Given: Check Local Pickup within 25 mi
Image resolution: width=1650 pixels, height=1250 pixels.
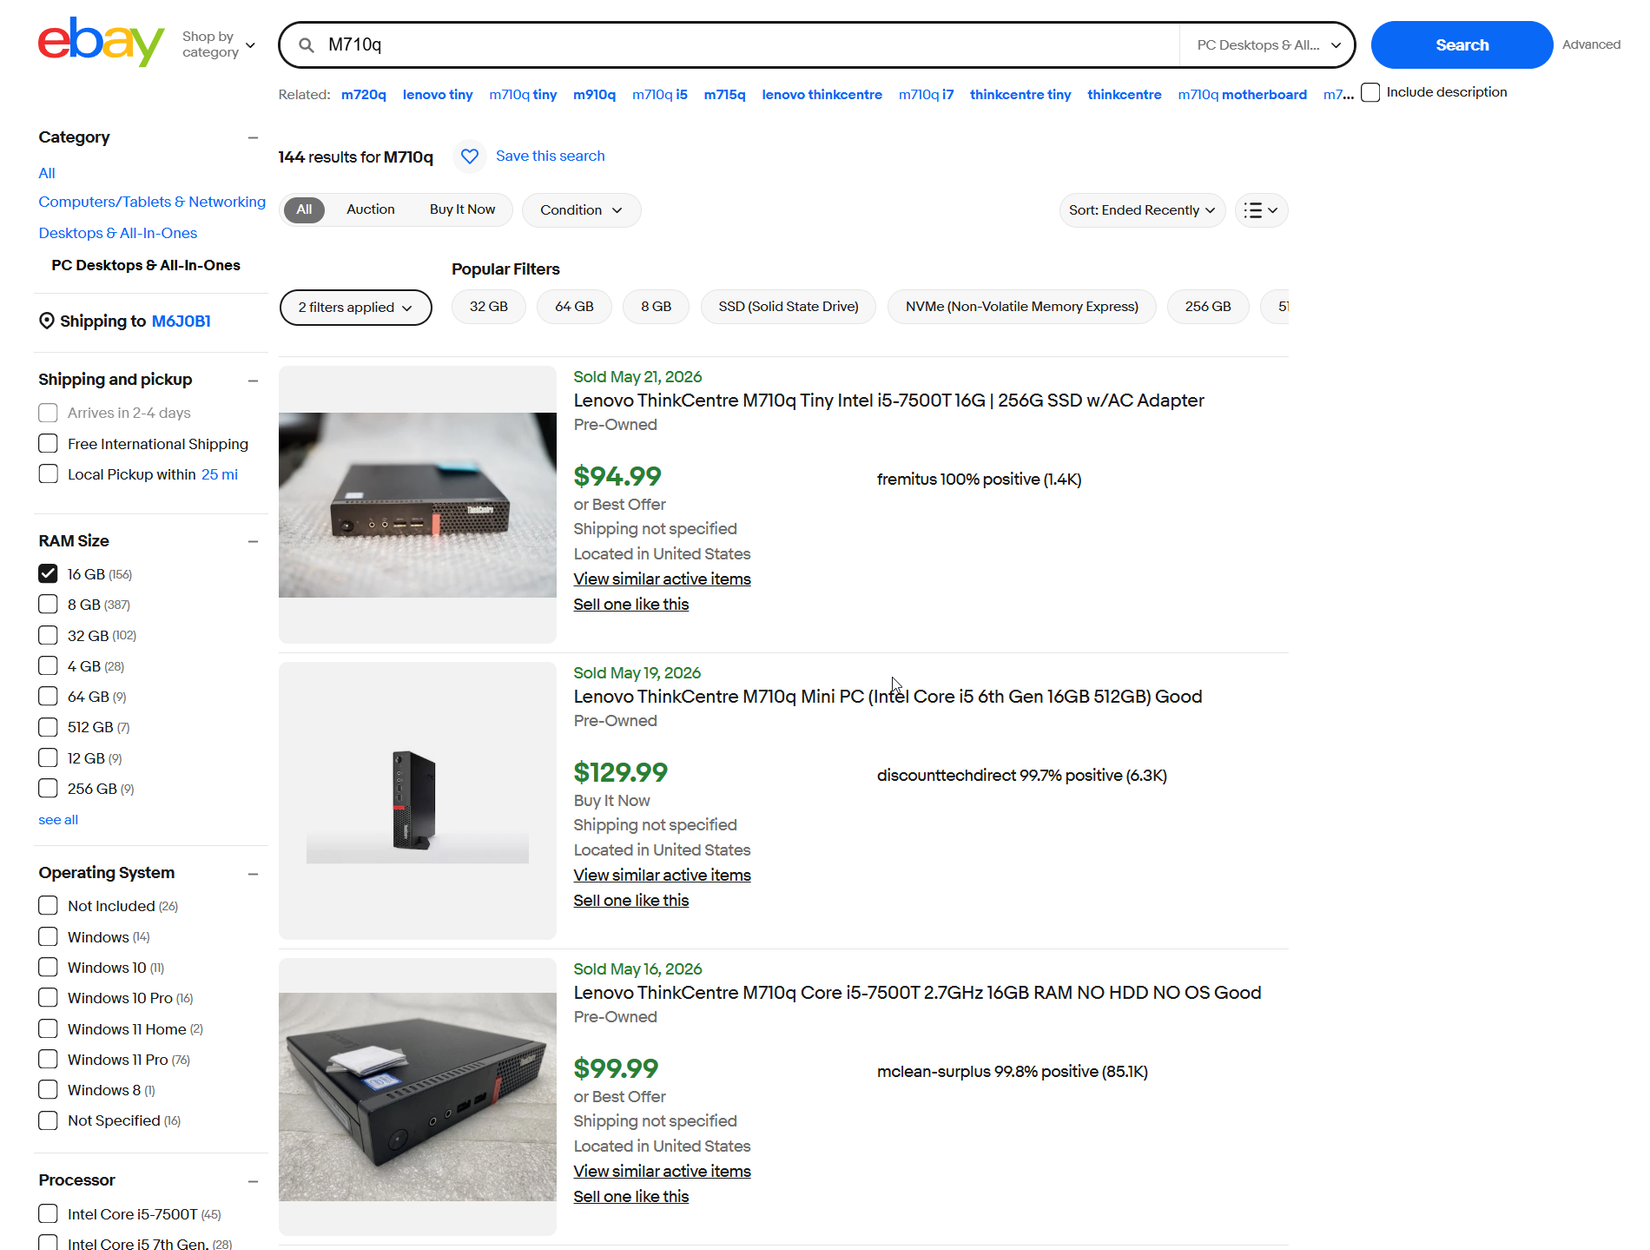Looking at the screenshot, I should pos(48,474).
